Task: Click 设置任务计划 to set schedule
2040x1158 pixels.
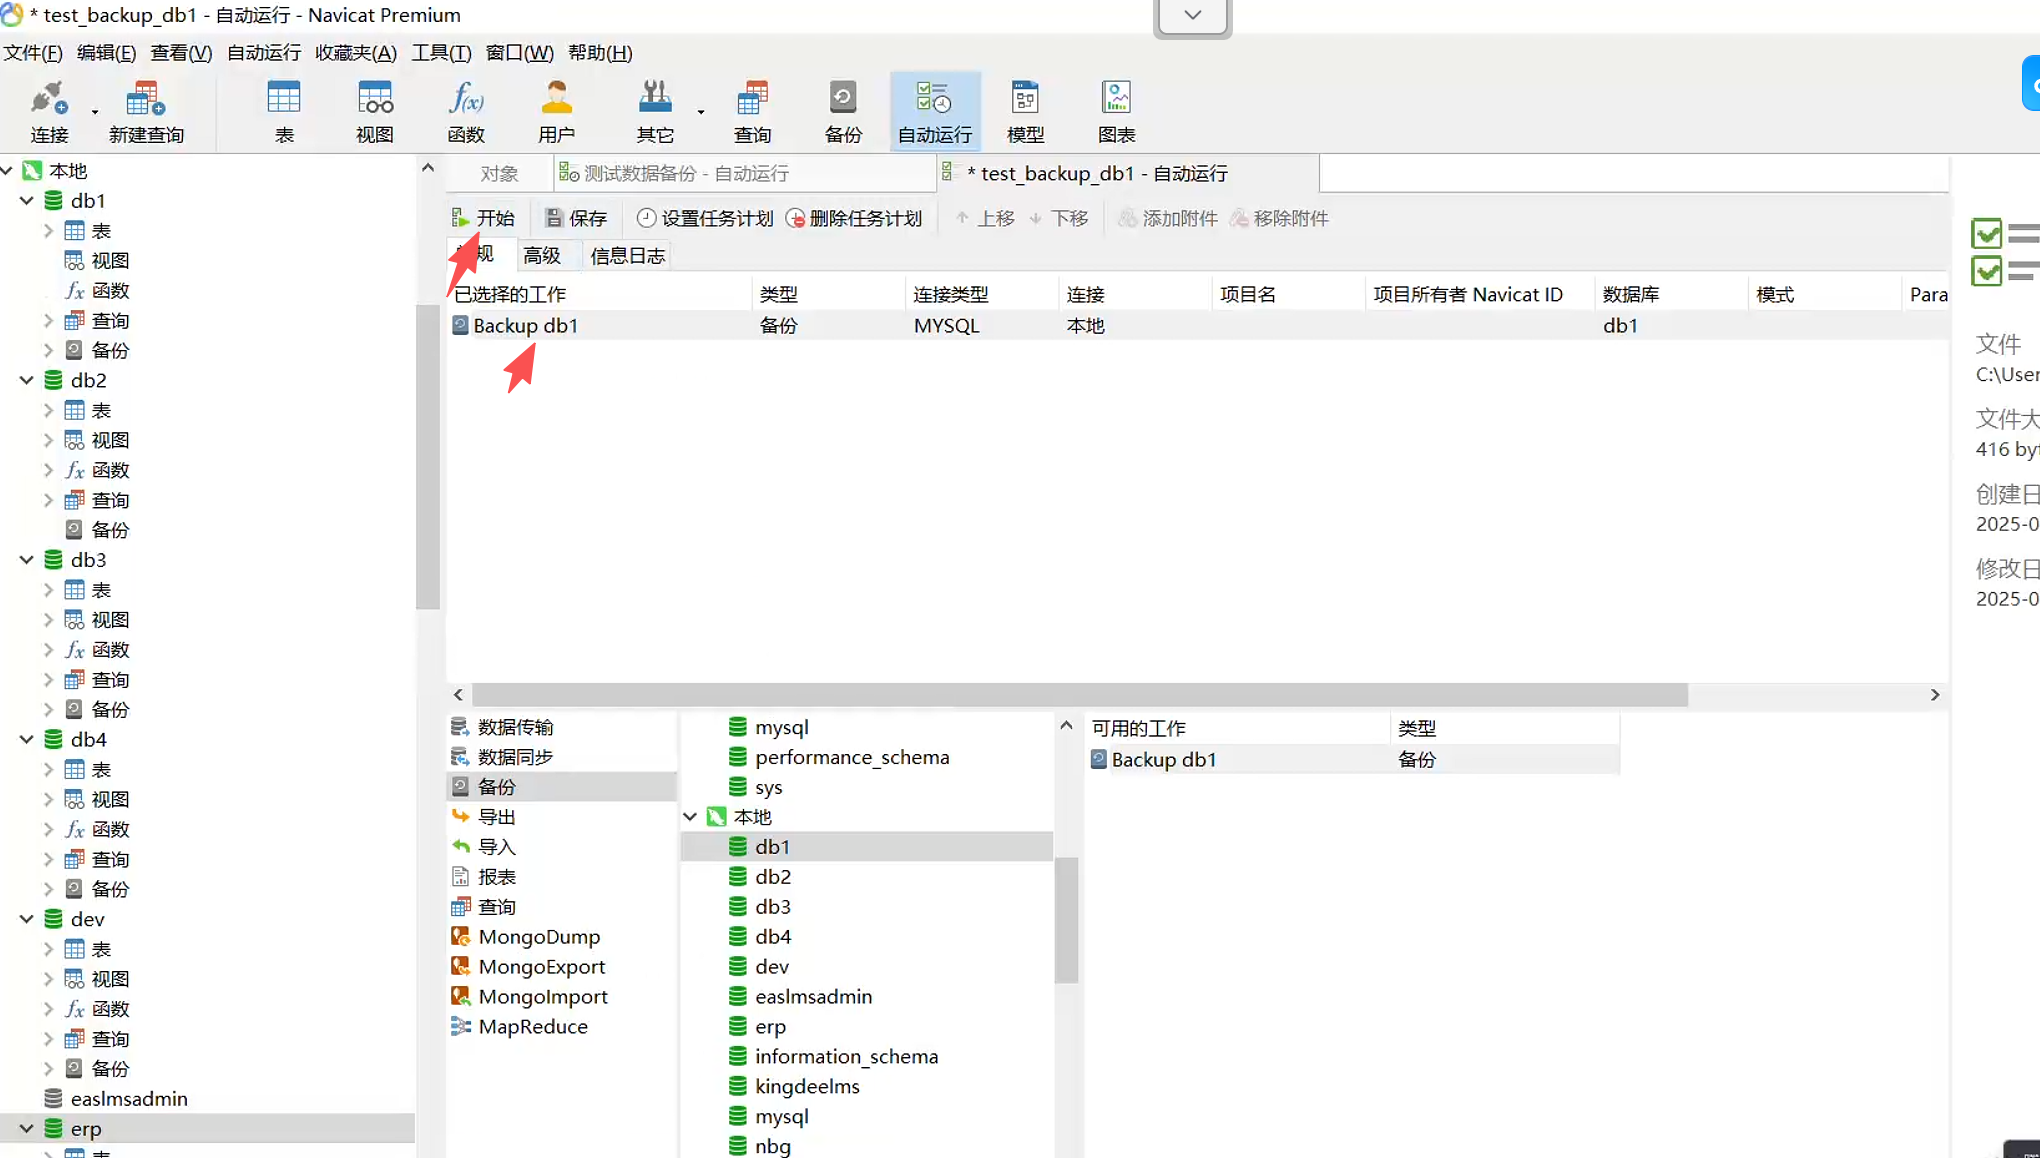Action: point(705,218)
